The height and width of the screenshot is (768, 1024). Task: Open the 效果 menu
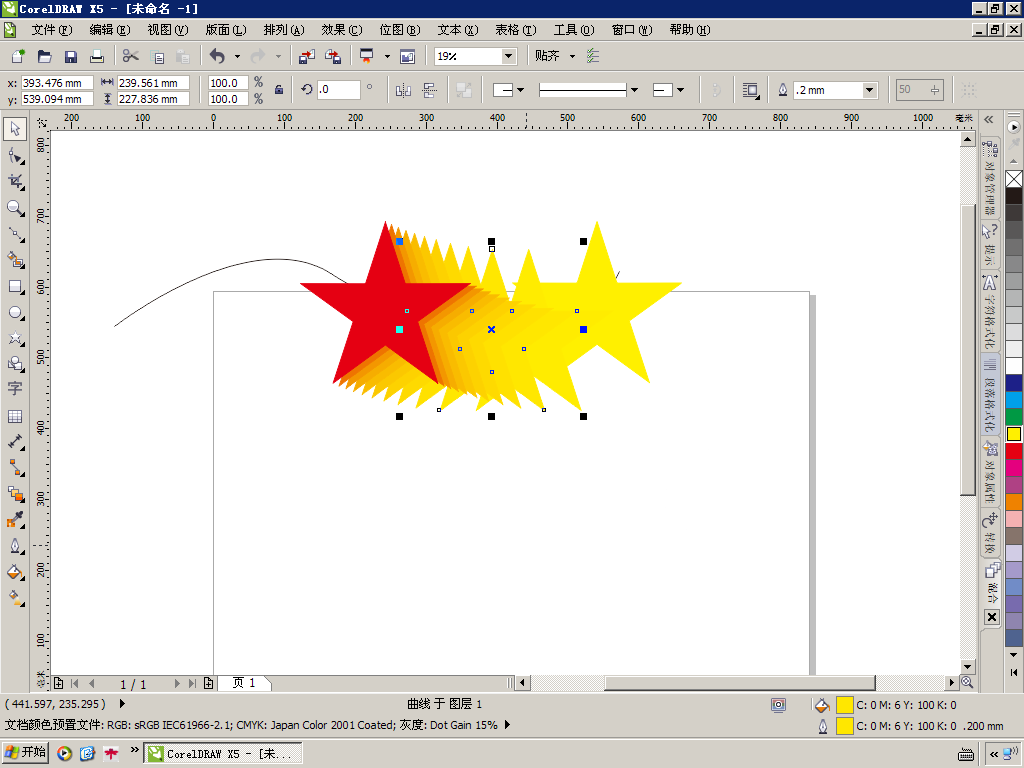pyautogui.click(x=342, y=30)
